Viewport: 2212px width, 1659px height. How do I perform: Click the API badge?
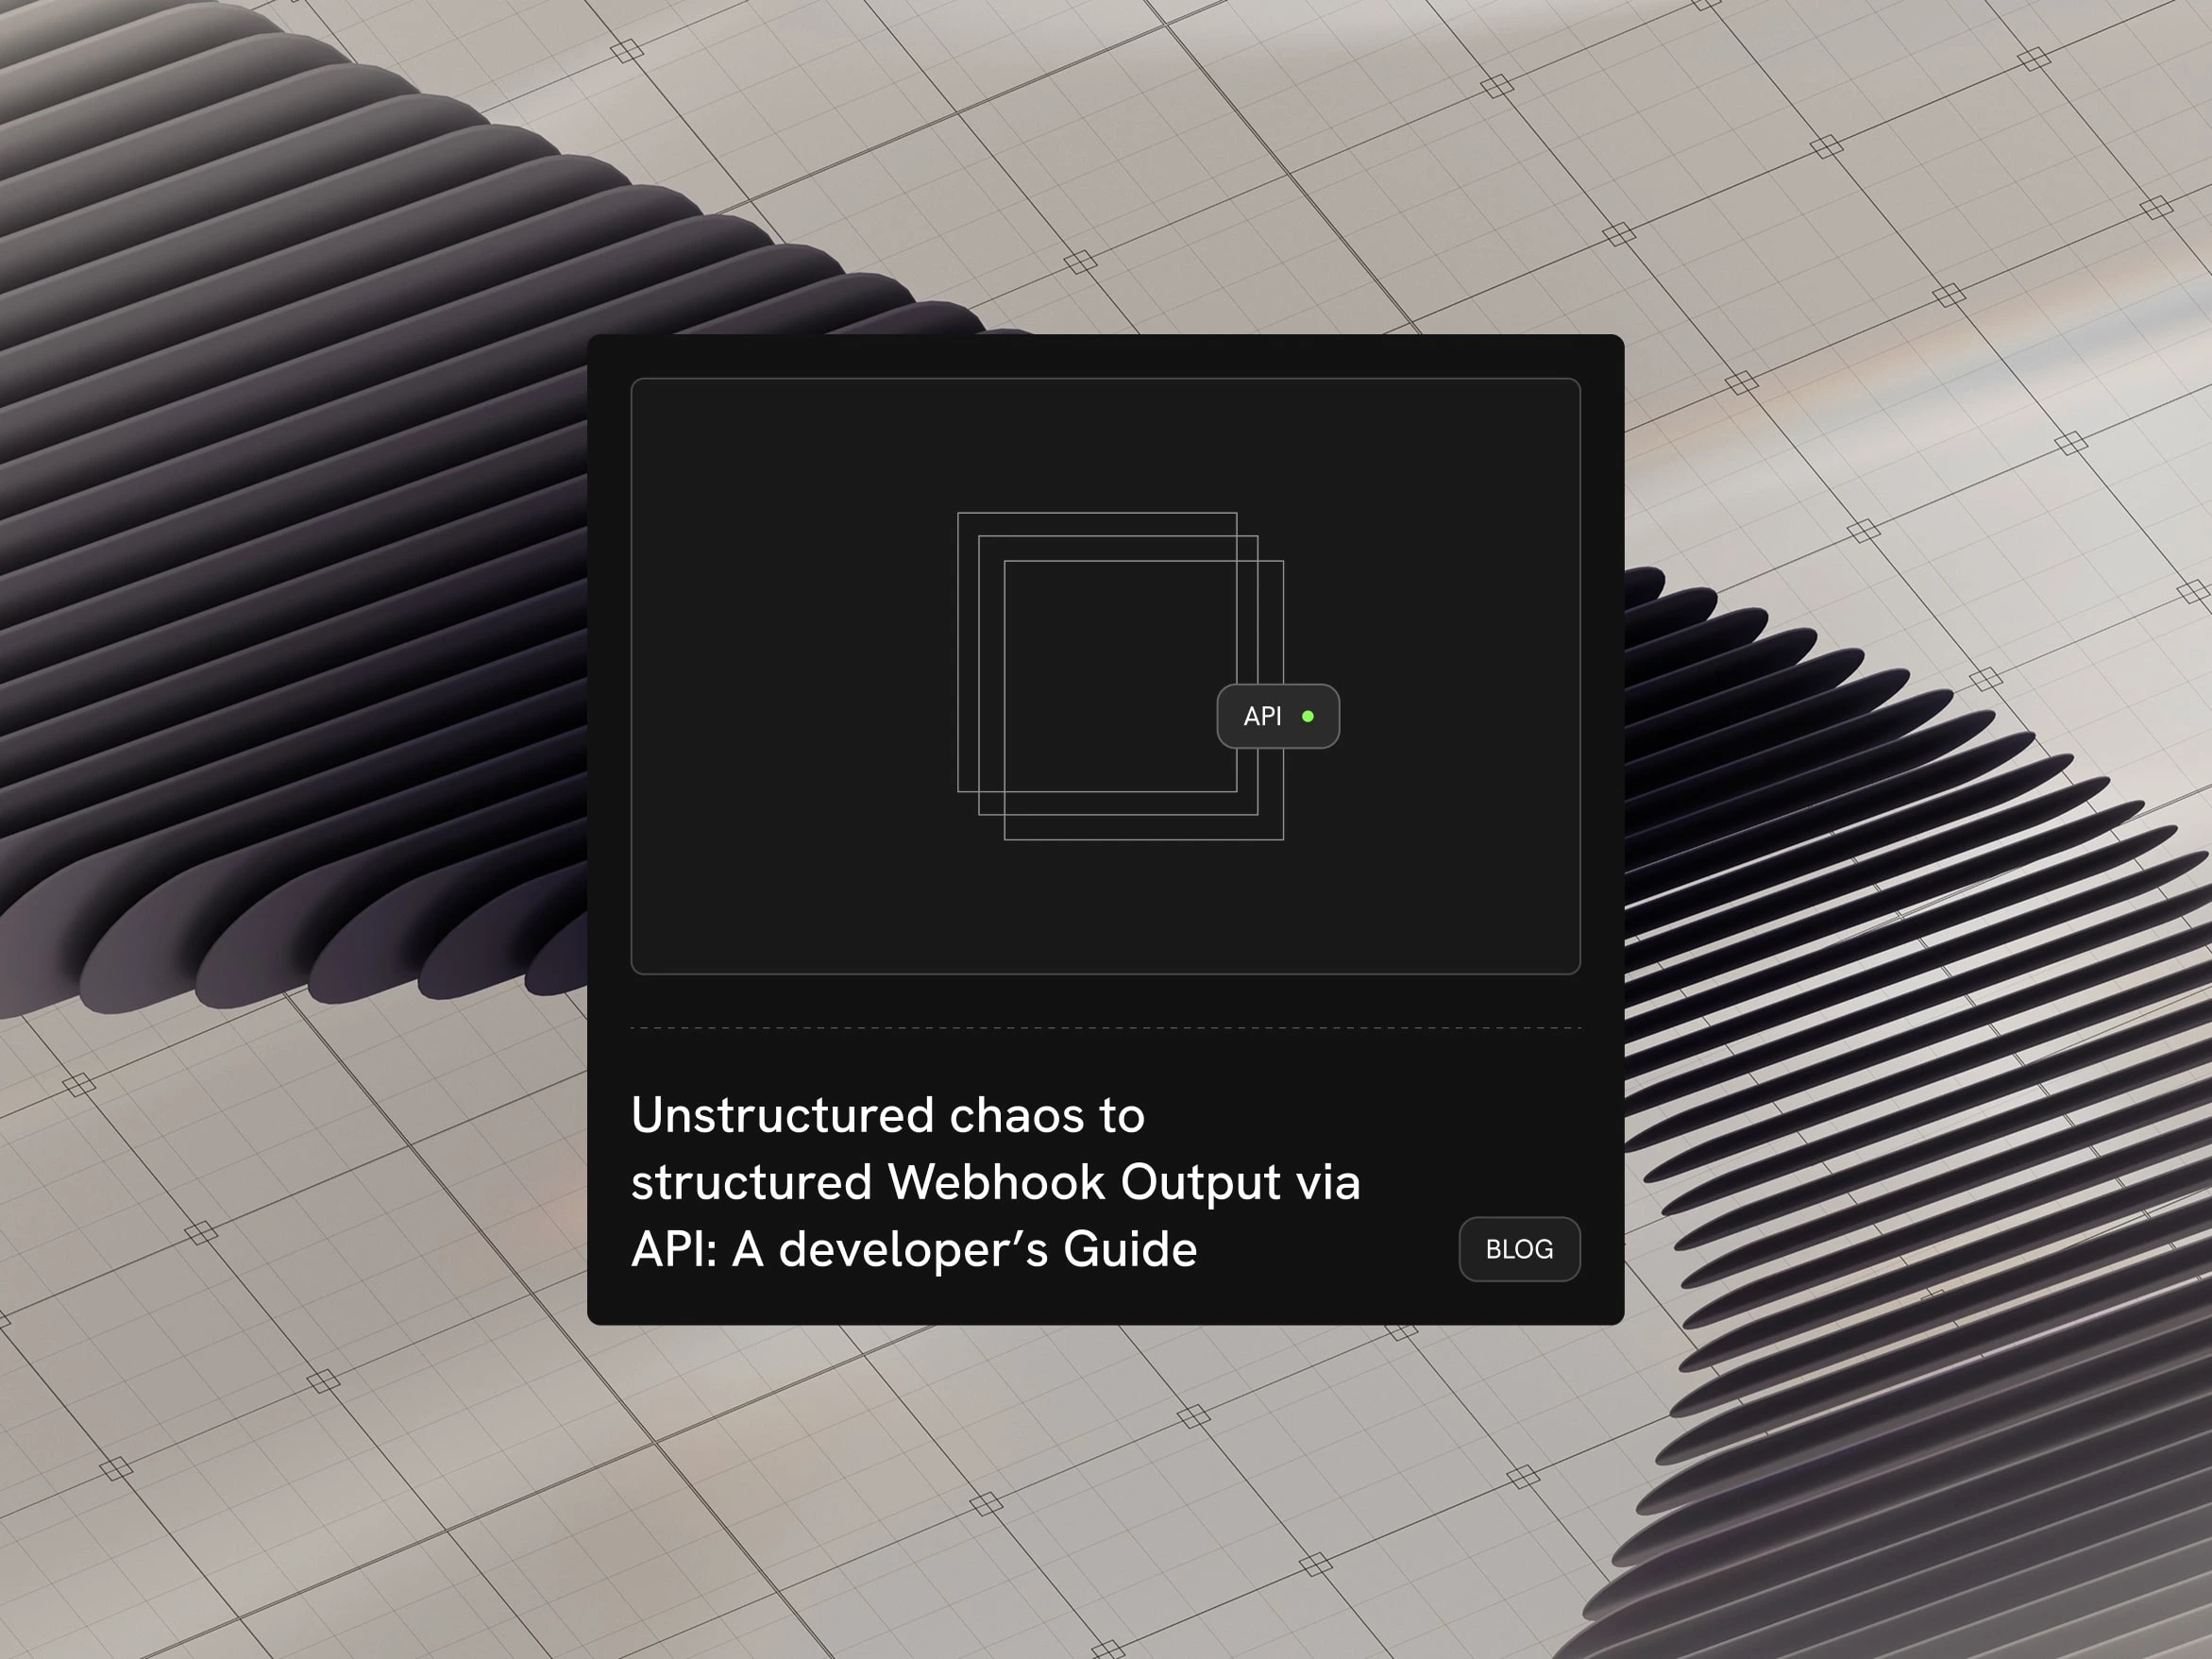1277,716
